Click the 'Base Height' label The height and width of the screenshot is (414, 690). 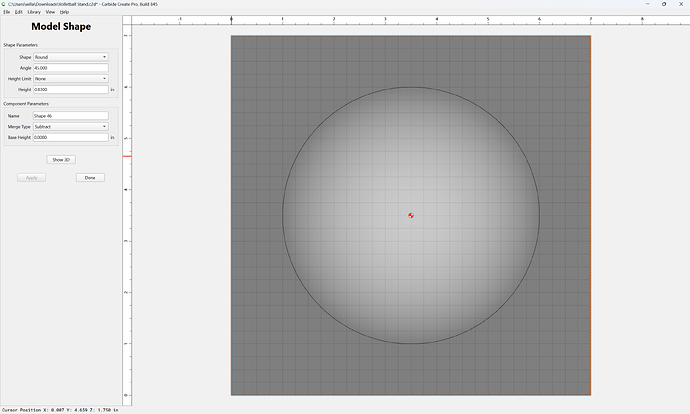coord(19,137)
